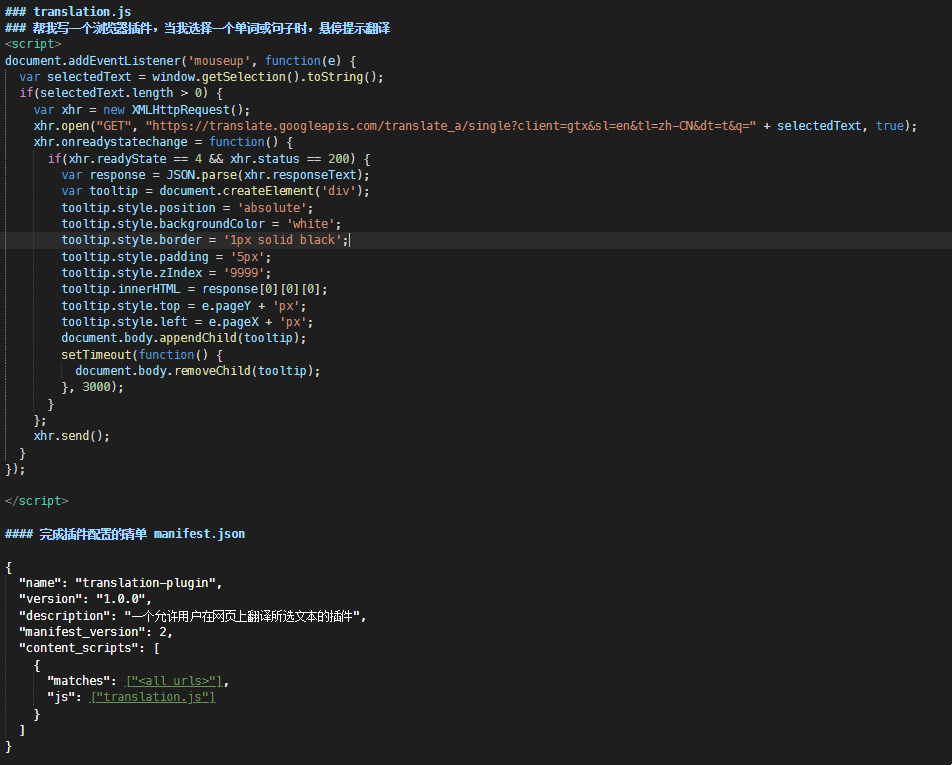Click the '"description"' JSON line
The image size is (952, 765).
pyautogui.click(x=192, y=616)
